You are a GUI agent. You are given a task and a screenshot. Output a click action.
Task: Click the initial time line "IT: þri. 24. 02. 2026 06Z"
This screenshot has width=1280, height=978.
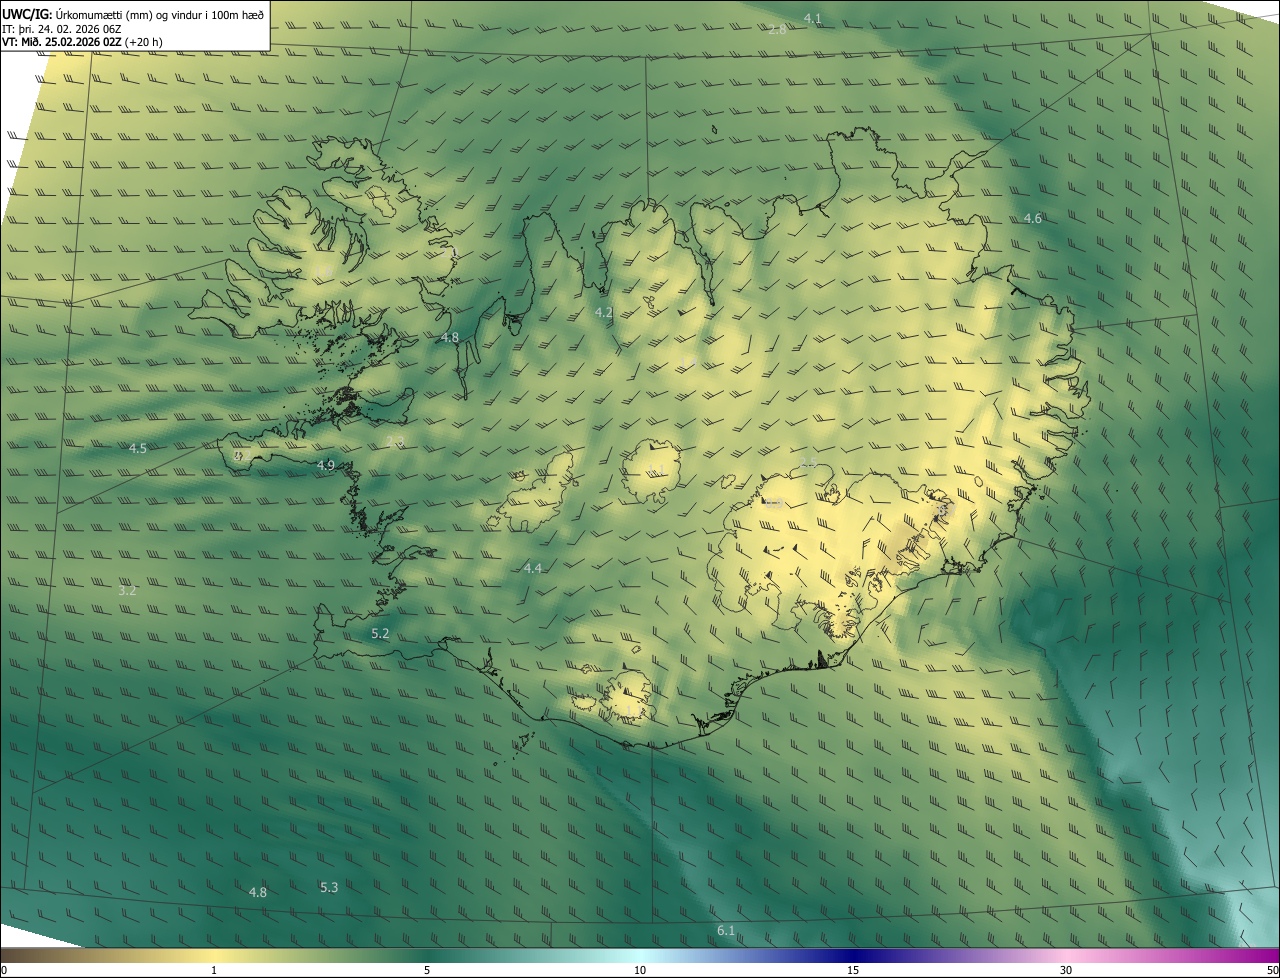click(62, 29)
